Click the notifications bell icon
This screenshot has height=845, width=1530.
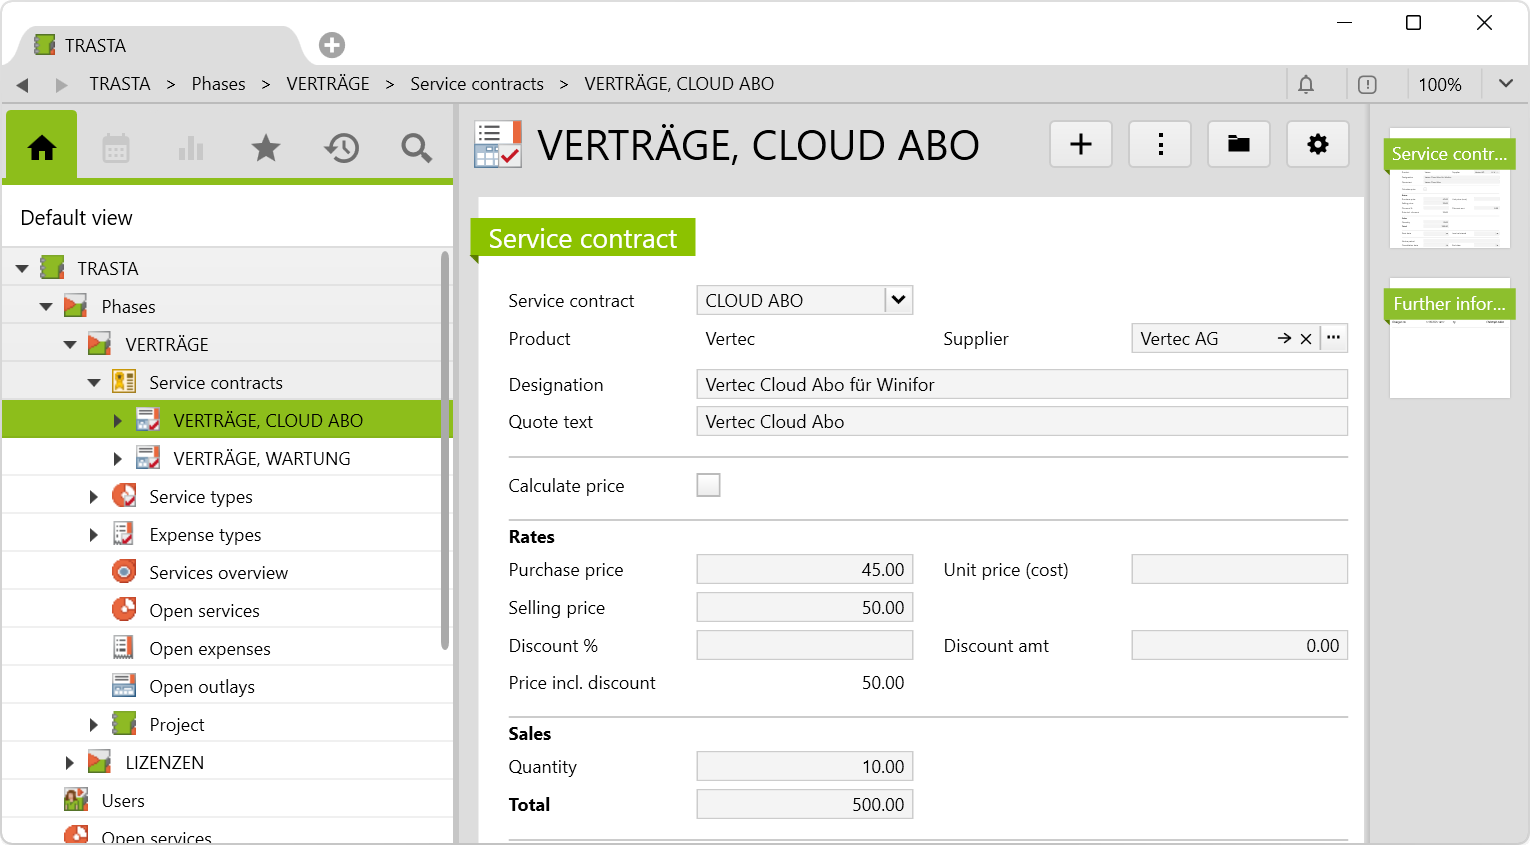pyautogui.click(x=1306, y=85)
